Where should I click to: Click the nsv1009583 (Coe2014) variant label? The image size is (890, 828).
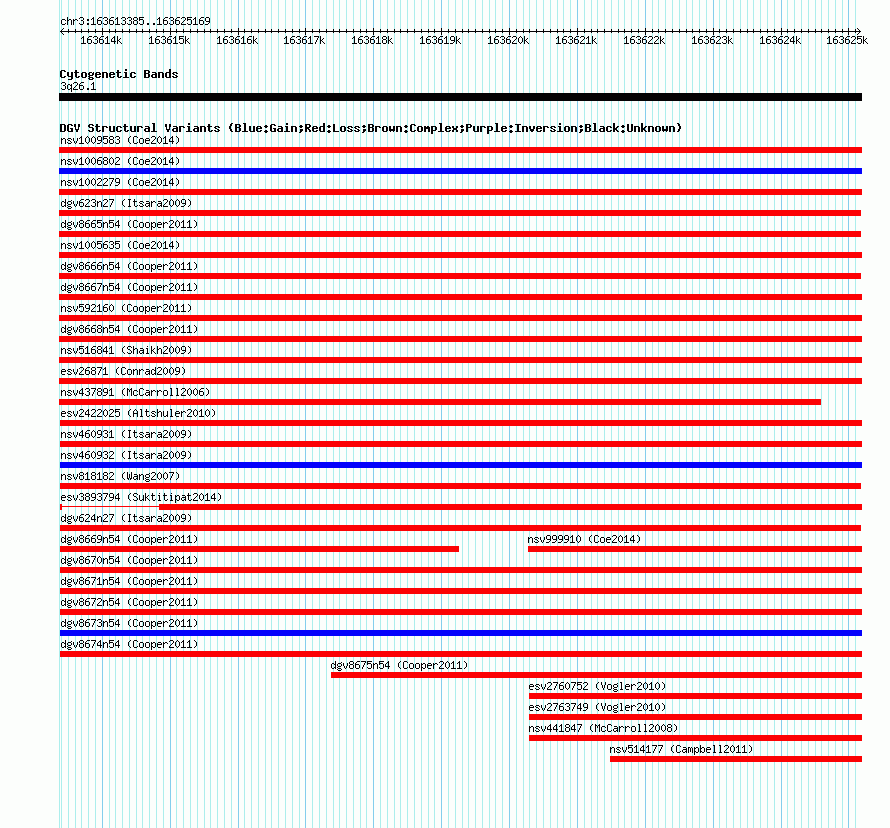[x=120, y=140]
